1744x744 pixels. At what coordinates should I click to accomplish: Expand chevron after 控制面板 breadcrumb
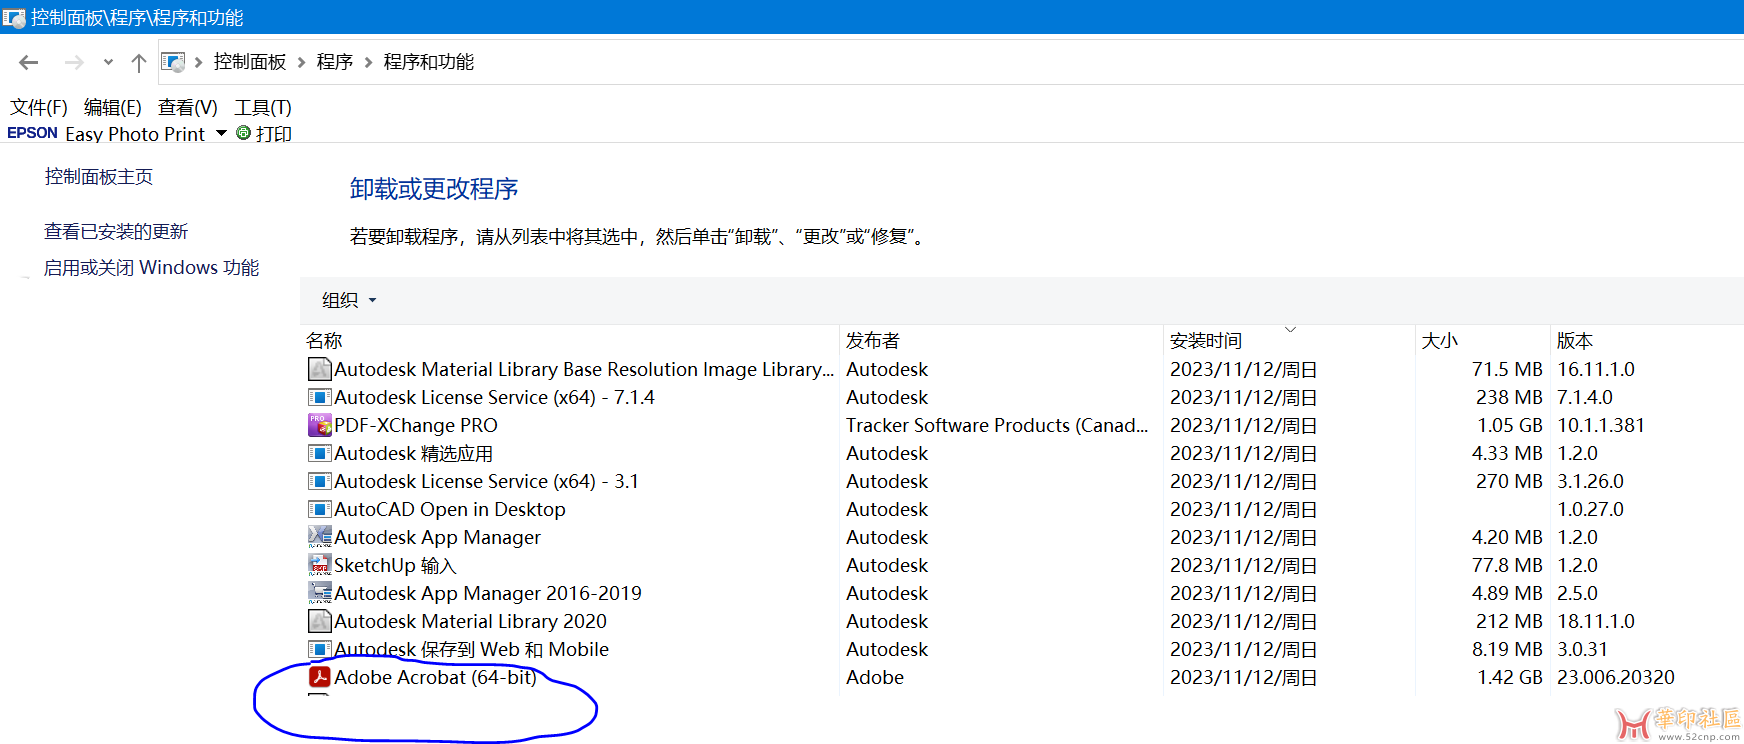point(301,62)
